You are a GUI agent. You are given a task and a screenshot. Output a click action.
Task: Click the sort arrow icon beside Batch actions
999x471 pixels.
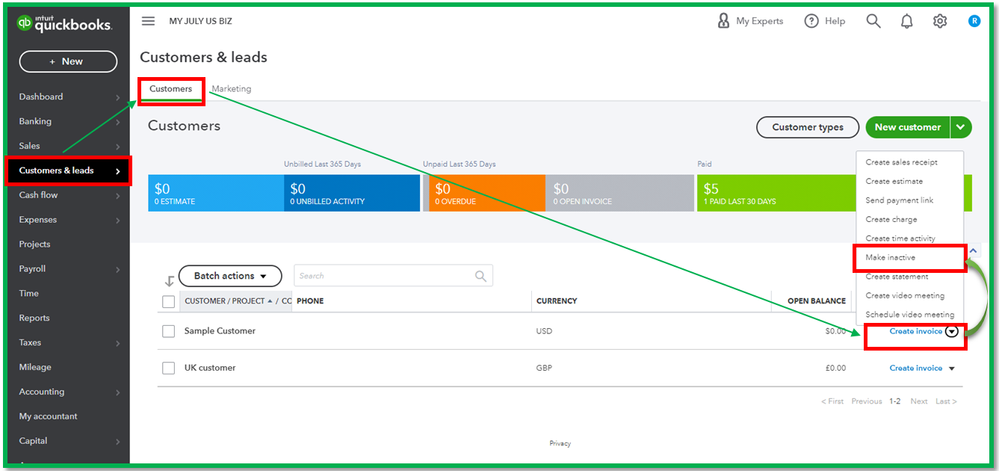click(169, 281)
